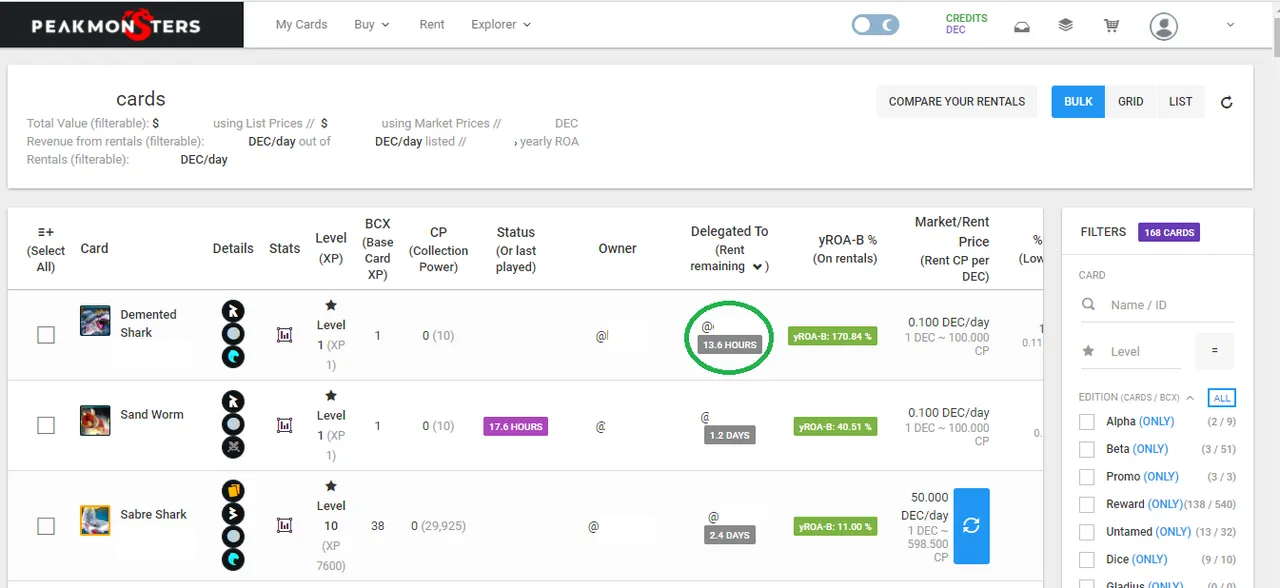Click the Demented Shark card thumbnail
Viewport: 1280px width, 588px height.
tap(95, 320)
